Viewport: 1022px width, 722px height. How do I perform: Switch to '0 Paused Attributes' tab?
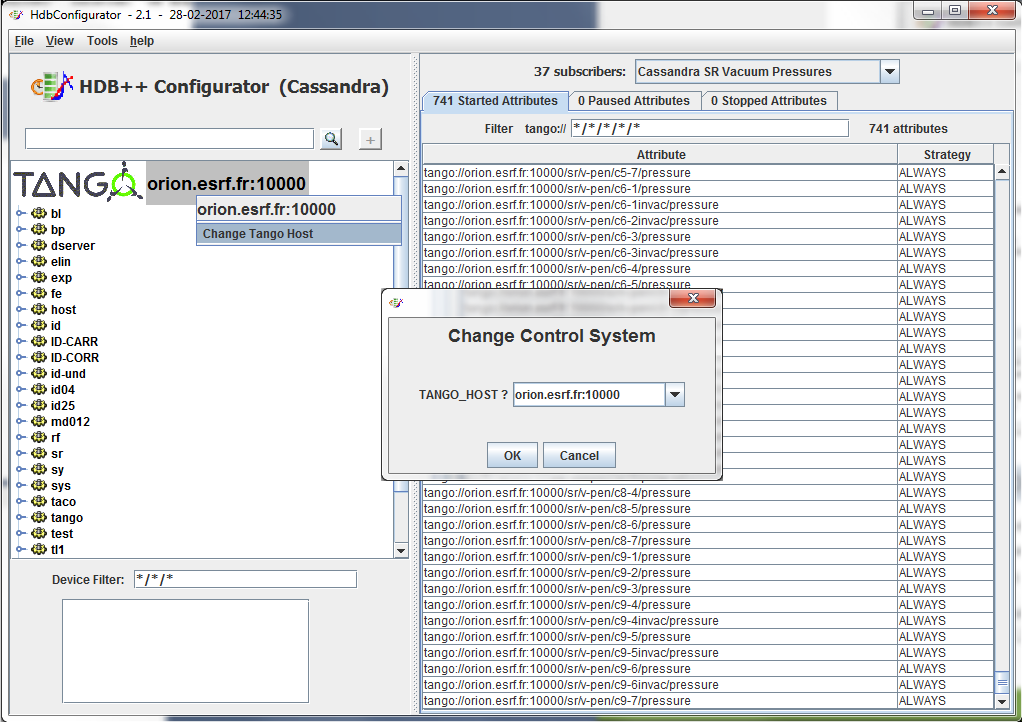click(x=634, y=101)
